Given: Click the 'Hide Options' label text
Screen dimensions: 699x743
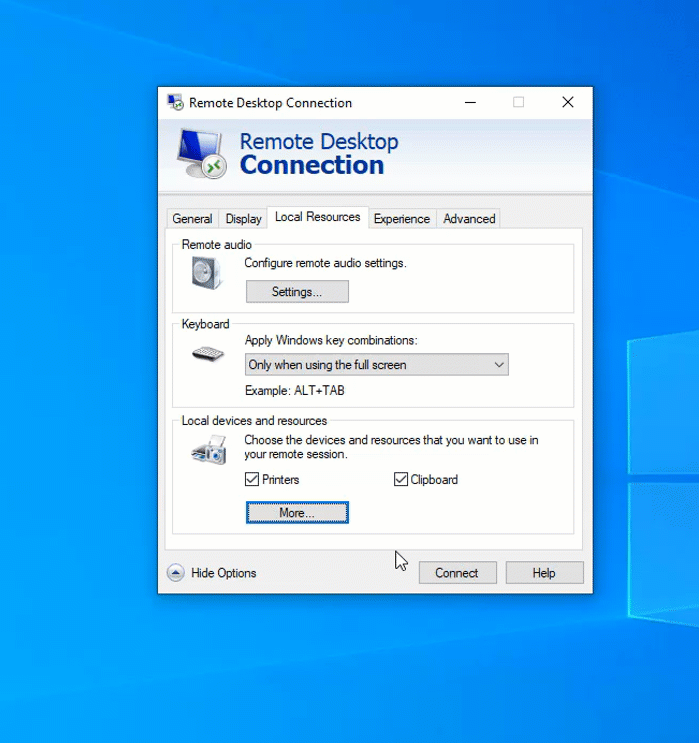Looking at the screenshot, I should 224,573.
